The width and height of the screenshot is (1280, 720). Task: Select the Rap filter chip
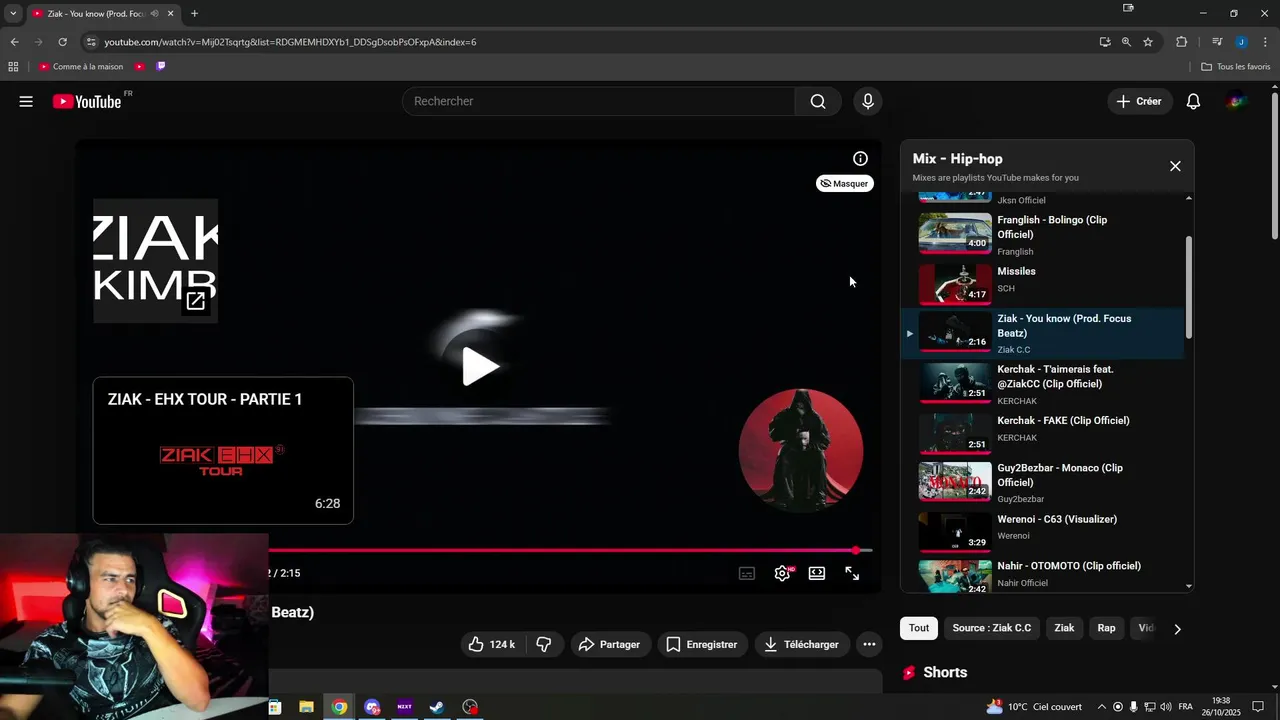click(1106, 628)
